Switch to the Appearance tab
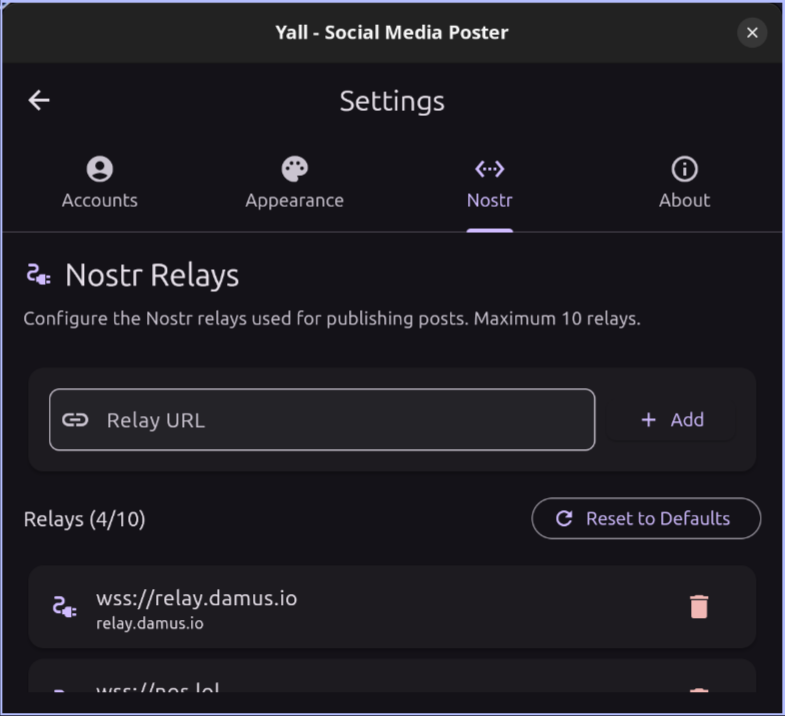Image resolution: width=785 pixels, height=716 pixels. tap(294, 182)
